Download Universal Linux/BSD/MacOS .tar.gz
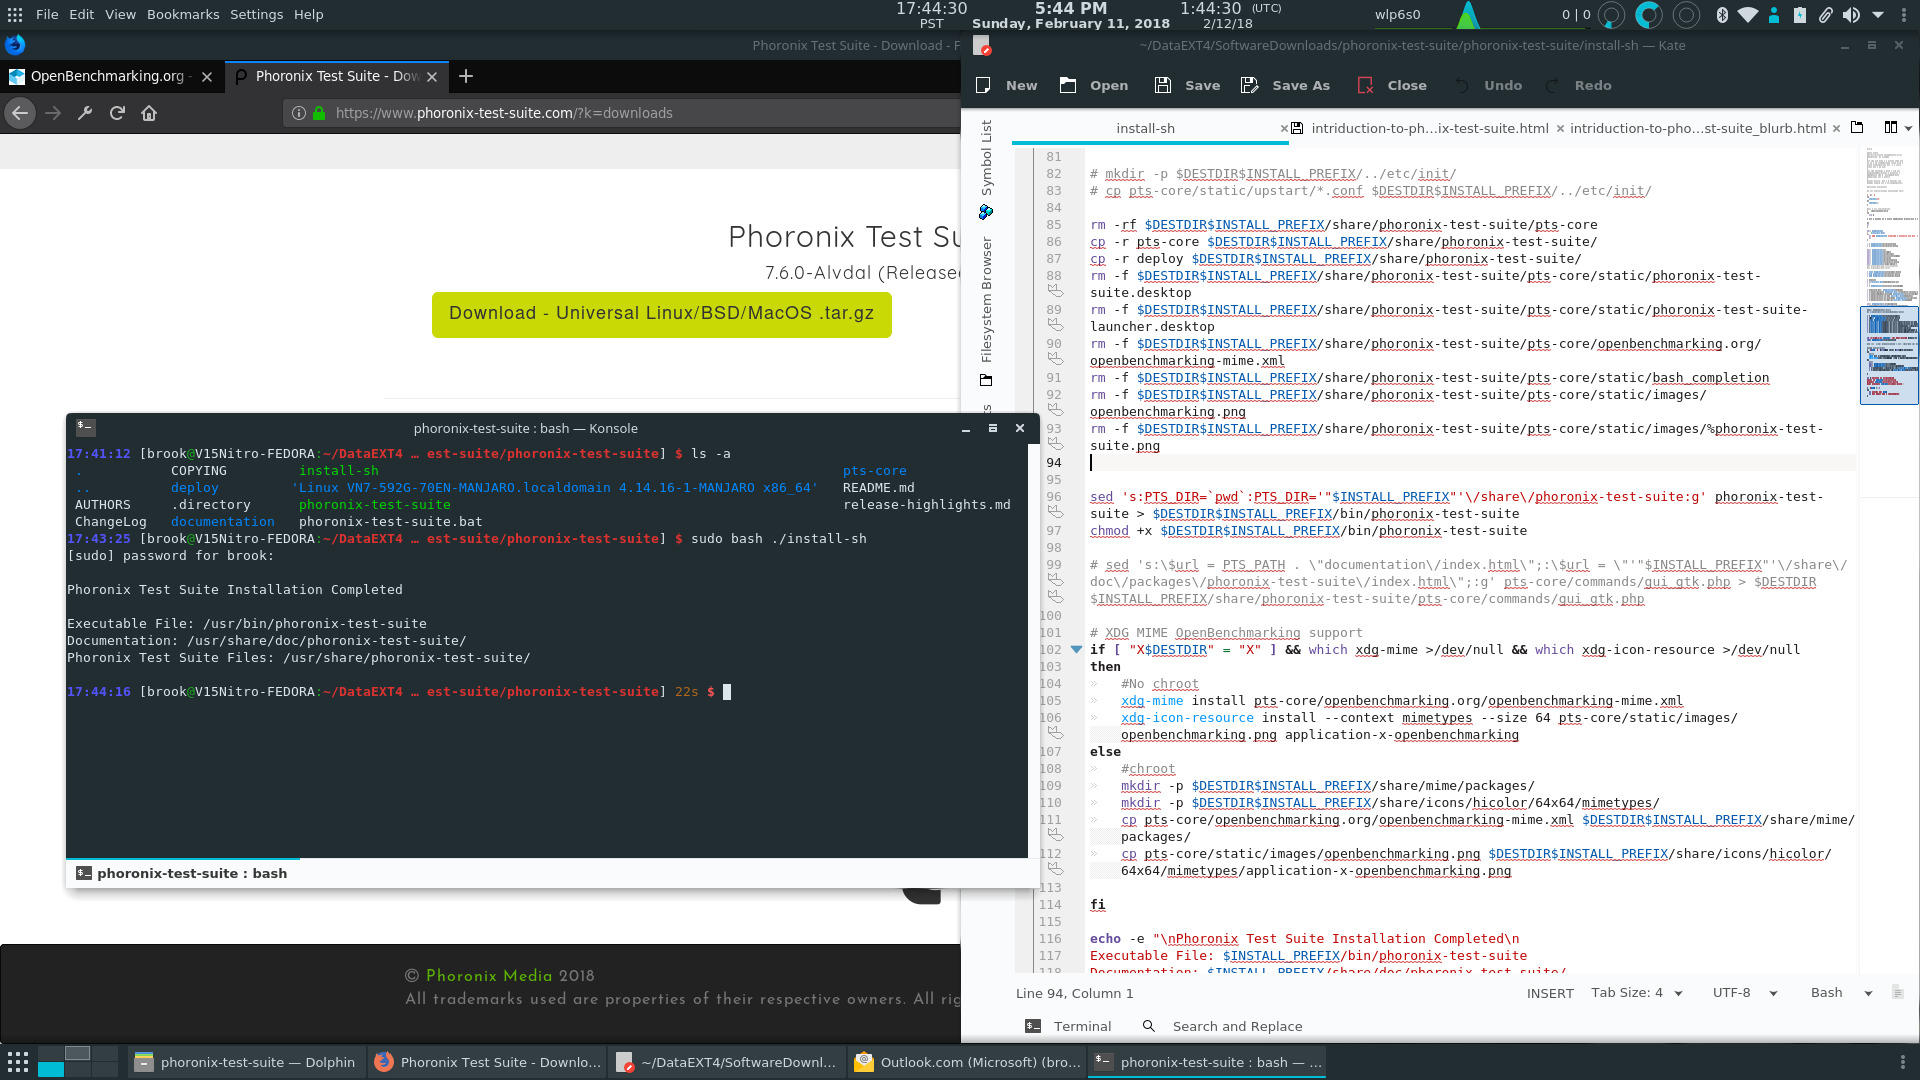This screenshot has width=1920, height=1080. [661, 314]
